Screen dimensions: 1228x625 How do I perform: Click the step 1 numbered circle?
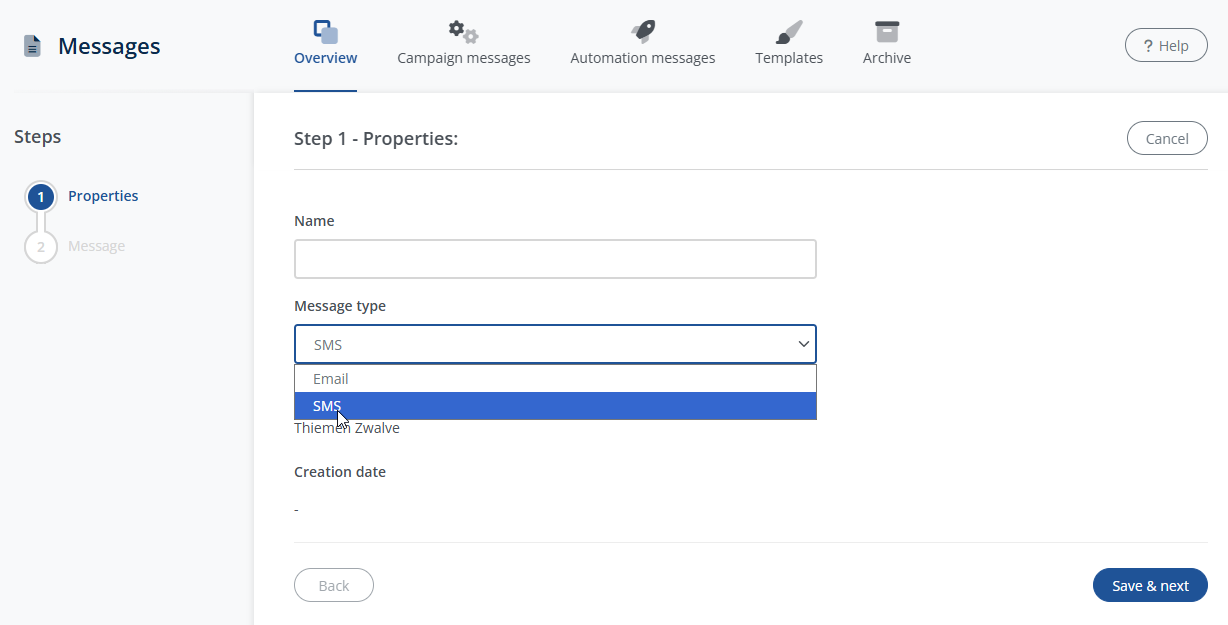41,197
